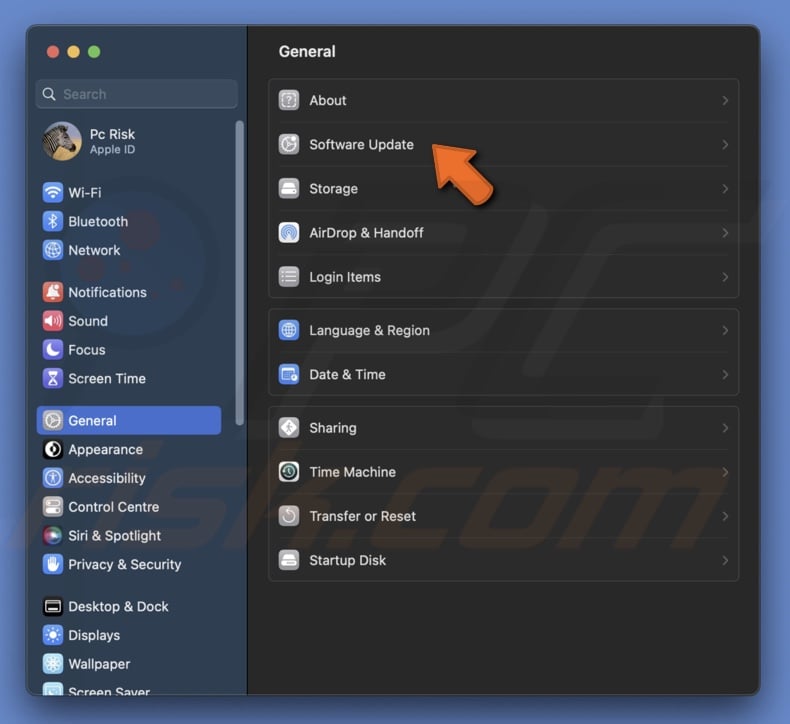
Task: Click the Sharing icon
Action: pos(289,428)
